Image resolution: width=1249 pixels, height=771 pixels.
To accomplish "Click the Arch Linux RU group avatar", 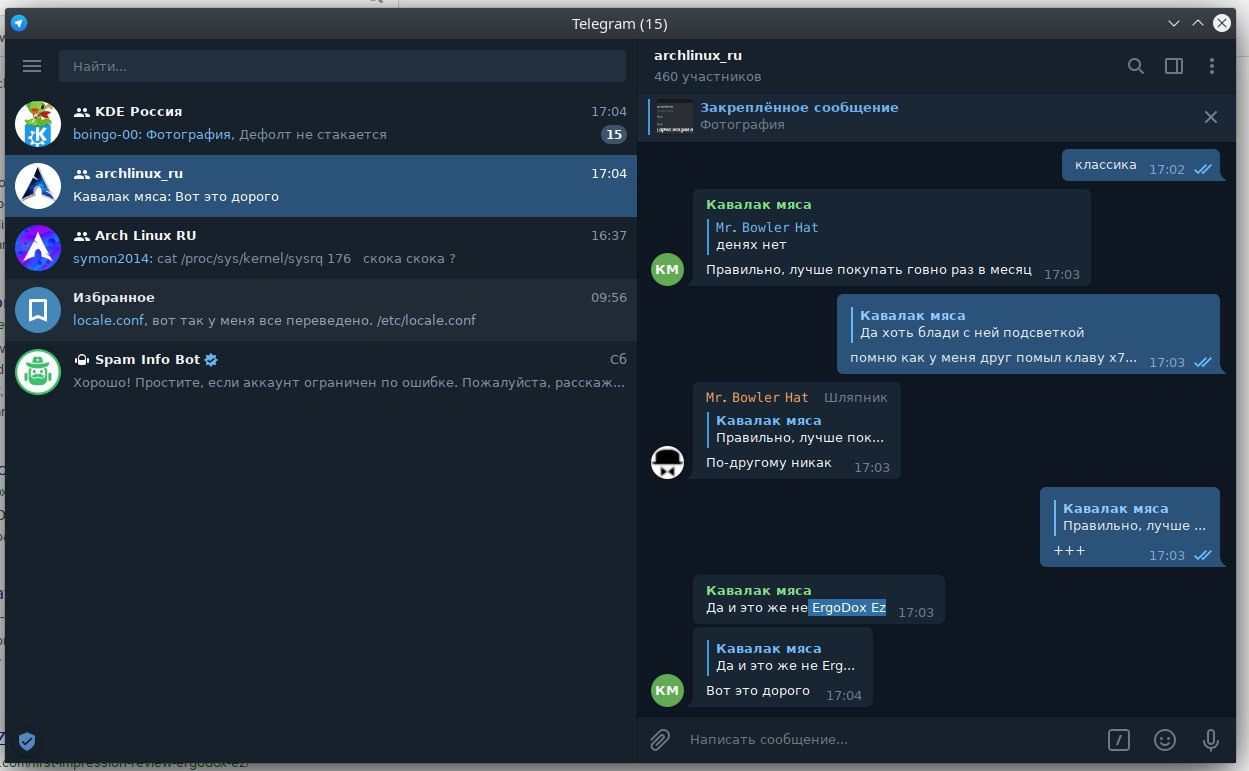I will coord(38,248).
